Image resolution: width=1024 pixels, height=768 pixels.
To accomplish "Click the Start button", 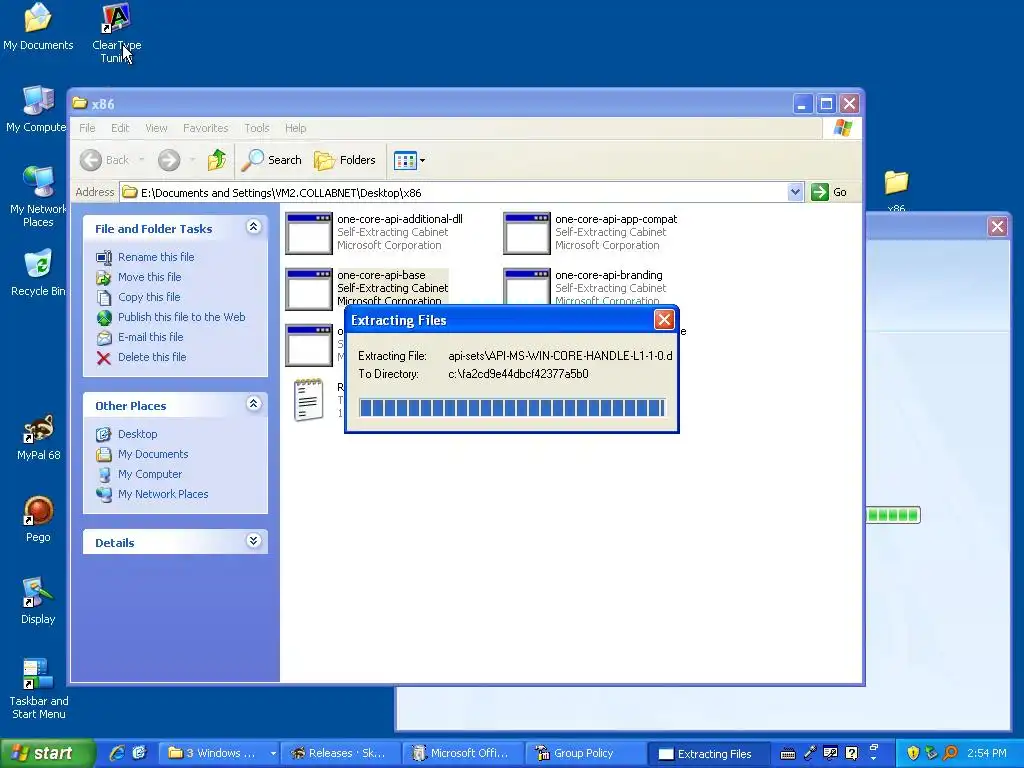I will click(x=46, y=754).
